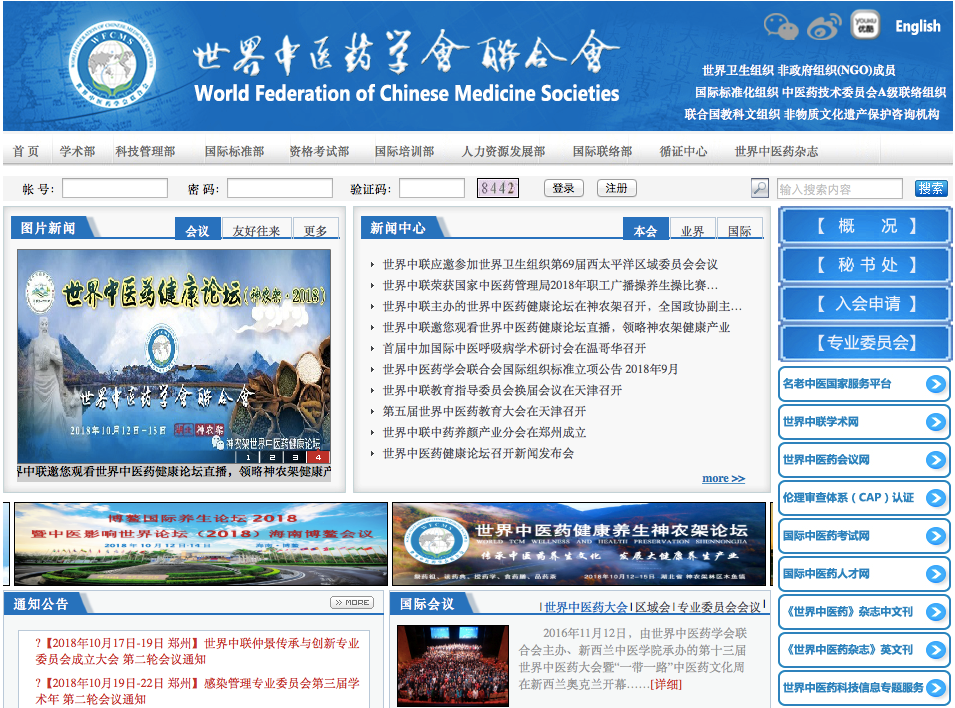
Task: Select slide 1 in the news carousel
Action: [x=248, y=457]
